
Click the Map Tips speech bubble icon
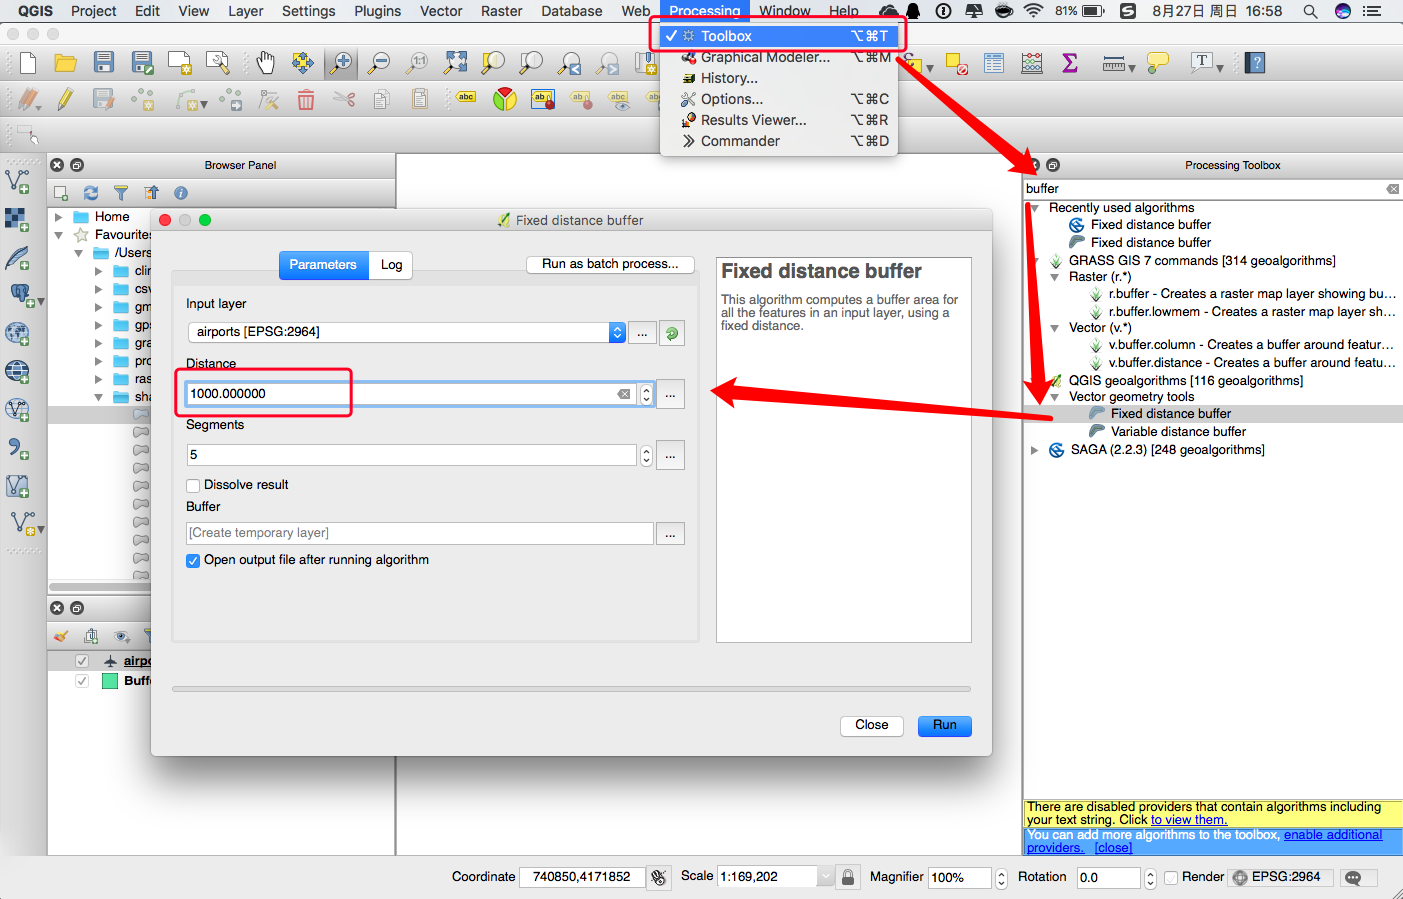point(1158,63)
